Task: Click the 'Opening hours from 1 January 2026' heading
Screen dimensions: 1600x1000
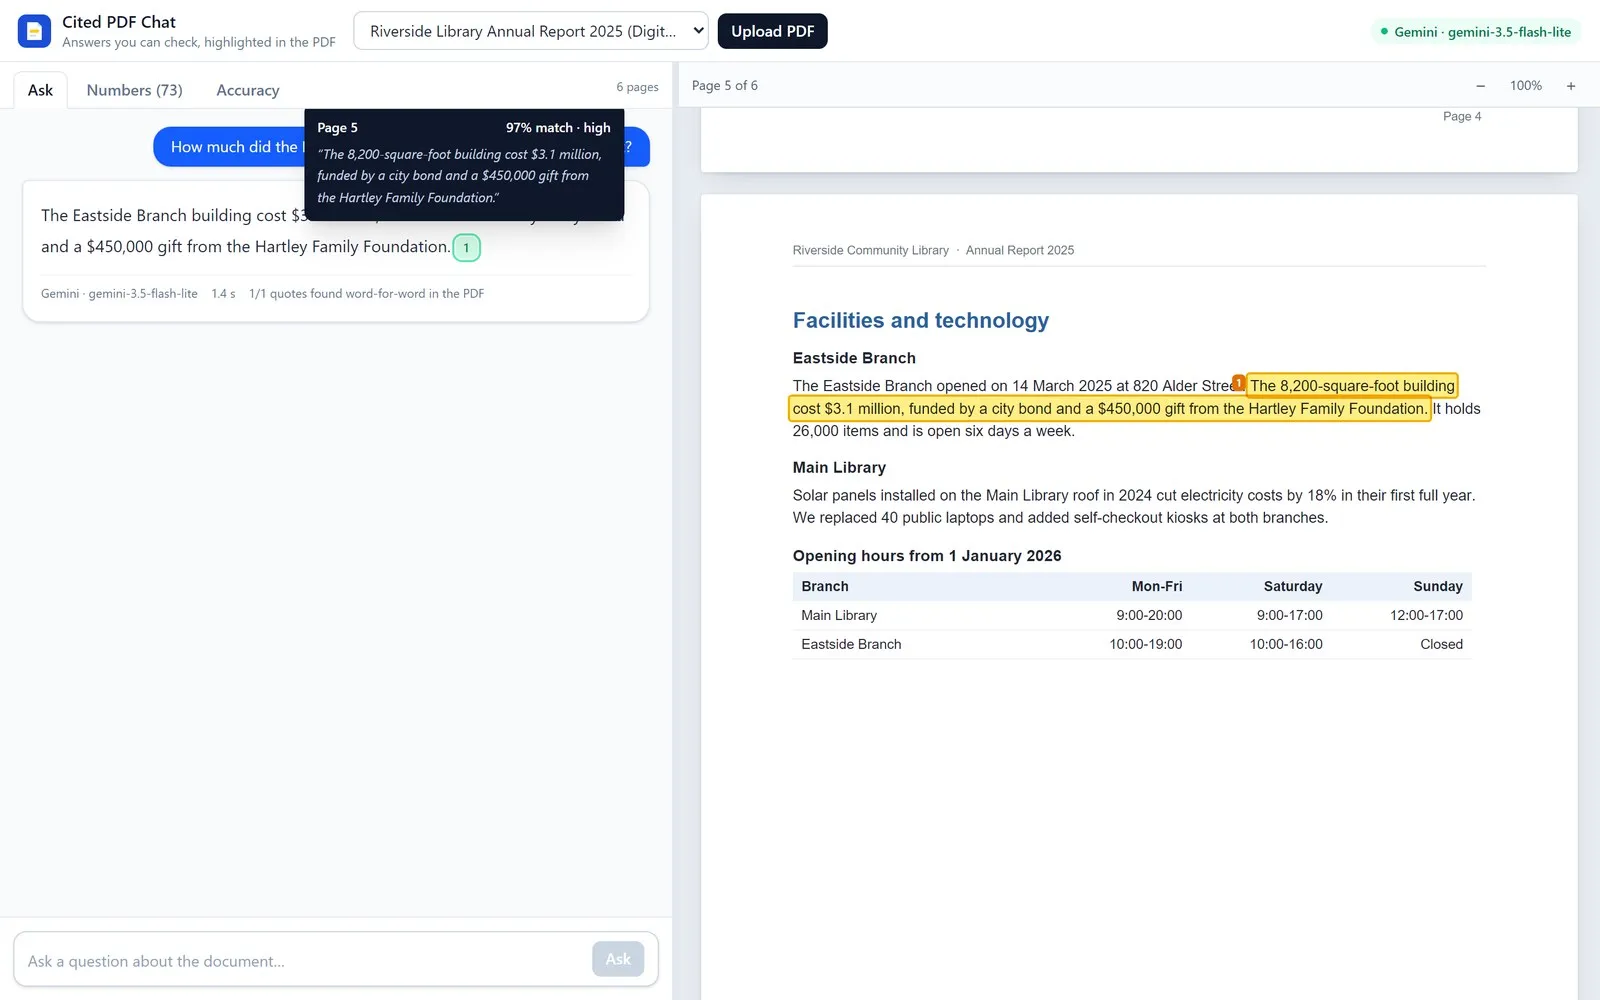Action: click(927, 556)
